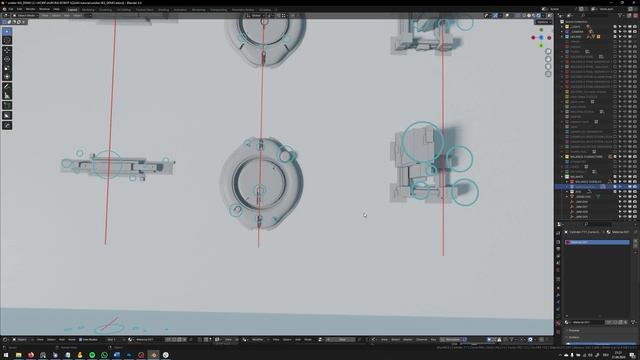
Task: Switch to the Geometry Nodes workspace tab
Action: tap(243, 9)
